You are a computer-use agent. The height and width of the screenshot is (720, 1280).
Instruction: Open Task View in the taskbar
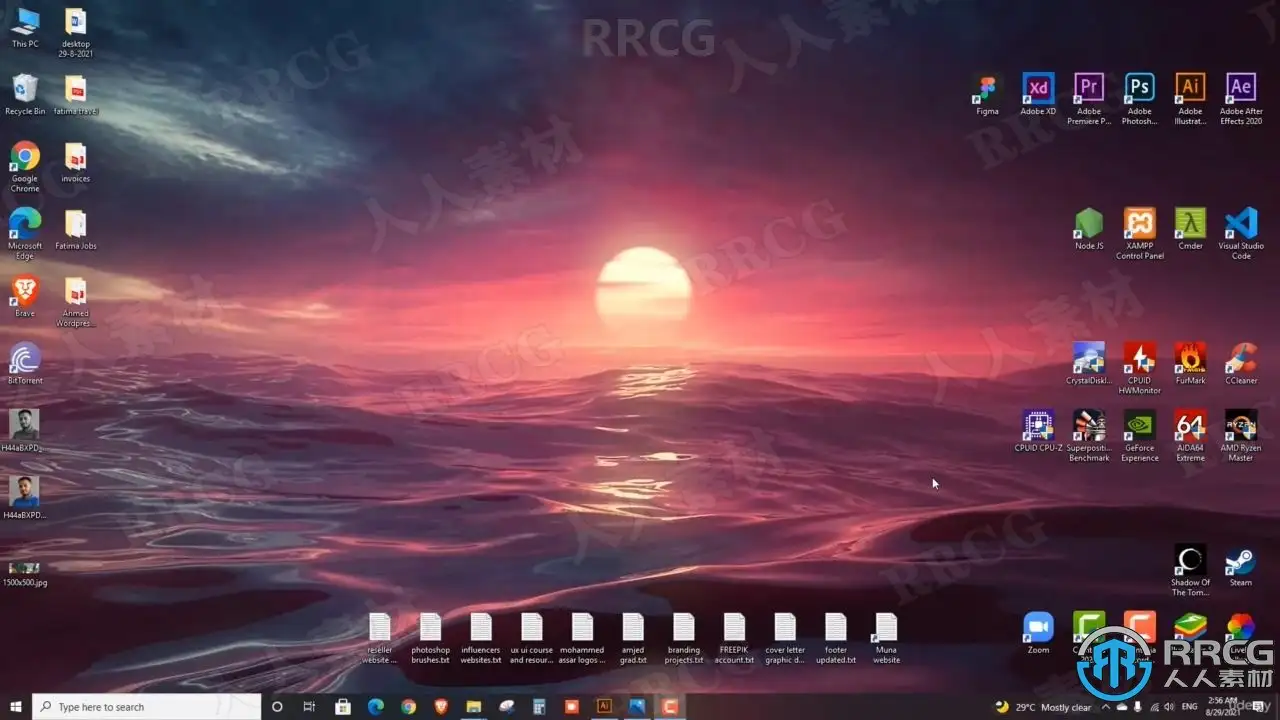pyautogui.click(x=310, y=707)
